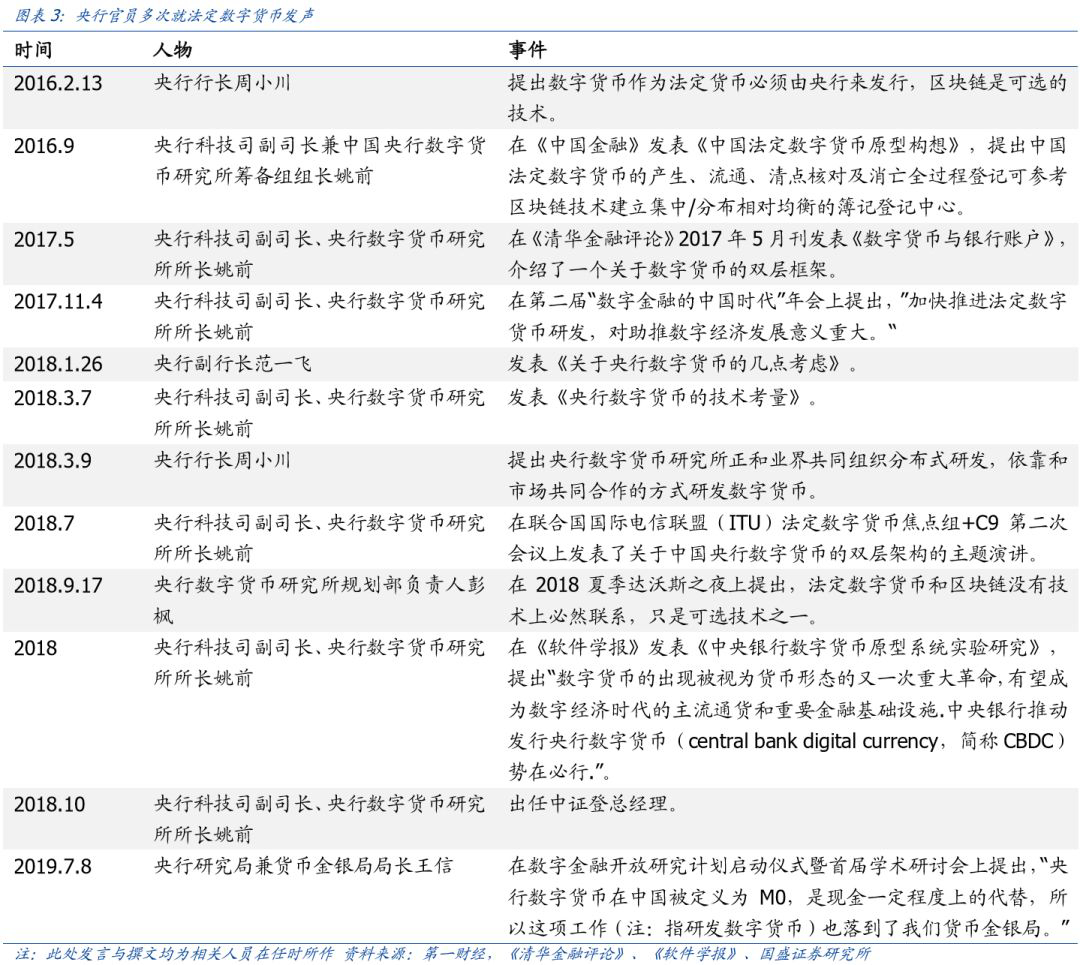
Task: Click the 2018.3.7 date entry
Action: pyautogui.click(x=52, y=398)
